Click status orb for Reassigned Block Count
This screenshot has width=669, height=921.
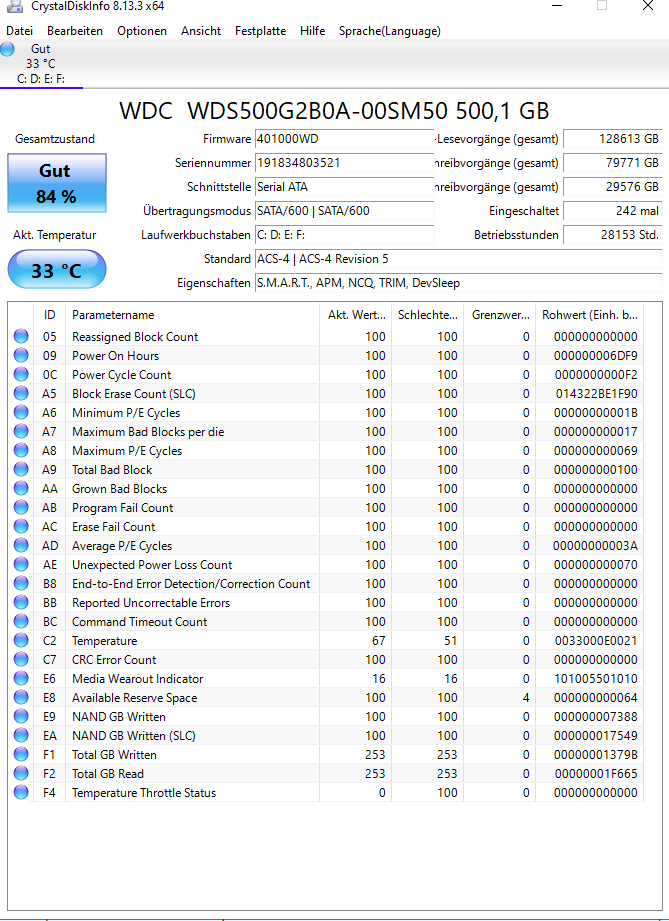21,336
